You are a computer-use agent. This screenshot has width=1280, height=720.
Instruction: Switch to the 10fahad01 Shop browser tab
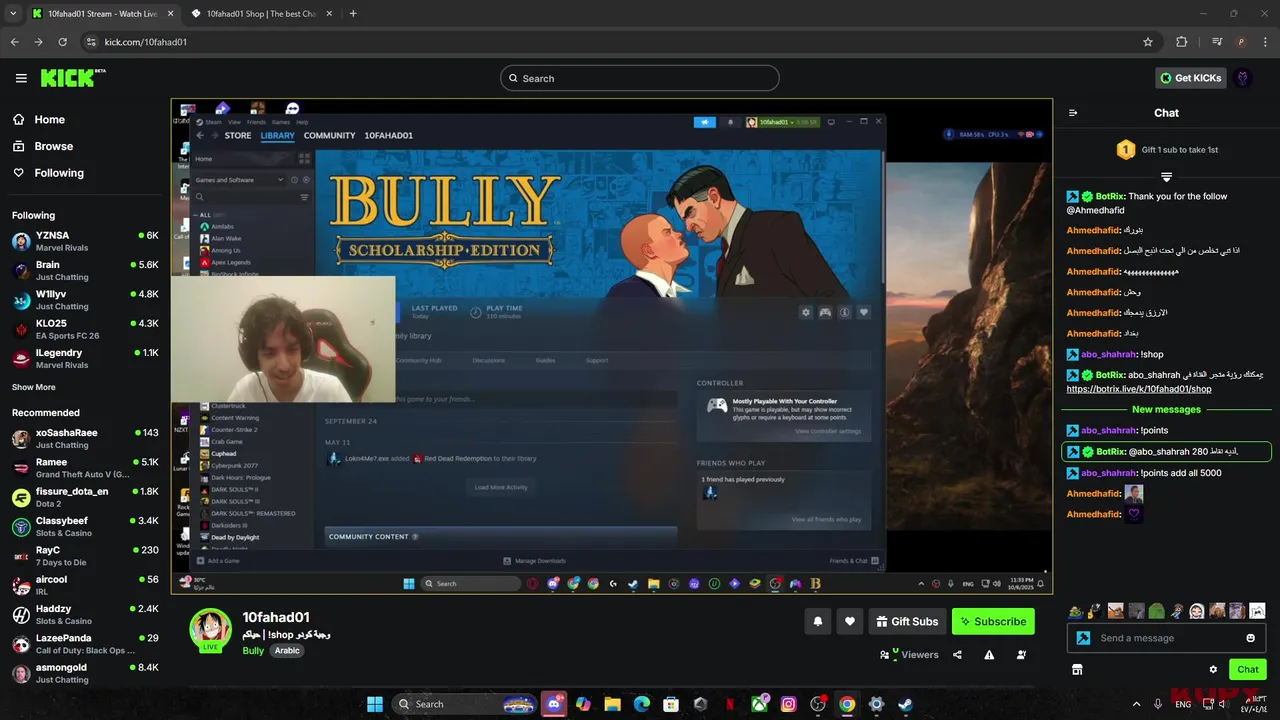pyautogui.click(x=262, y=14)
